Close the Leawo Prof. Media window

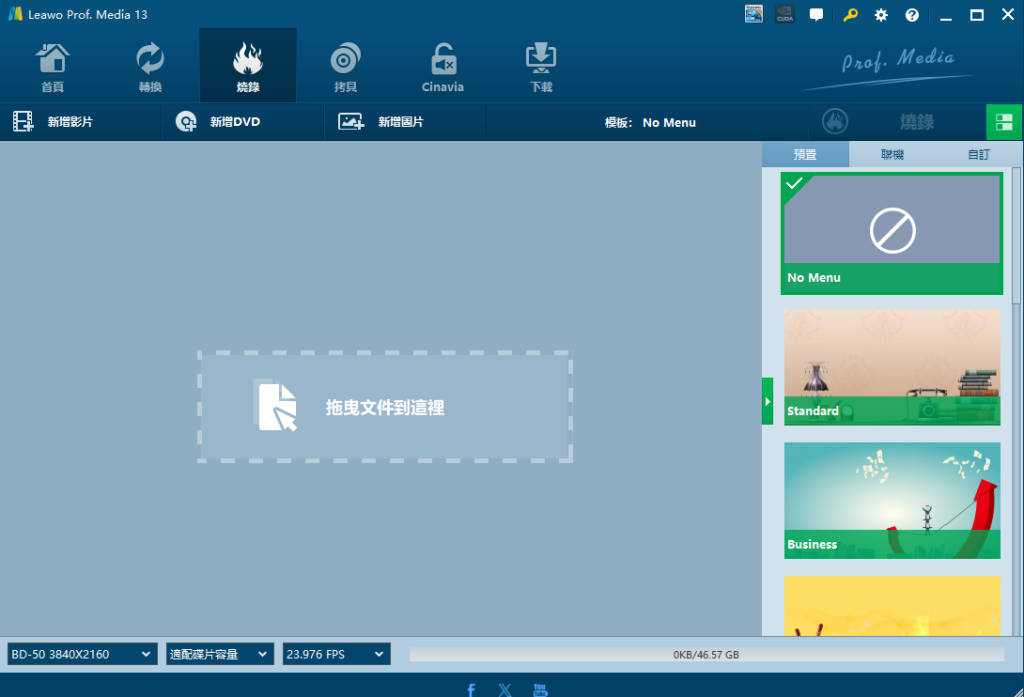click(1008, 14)
